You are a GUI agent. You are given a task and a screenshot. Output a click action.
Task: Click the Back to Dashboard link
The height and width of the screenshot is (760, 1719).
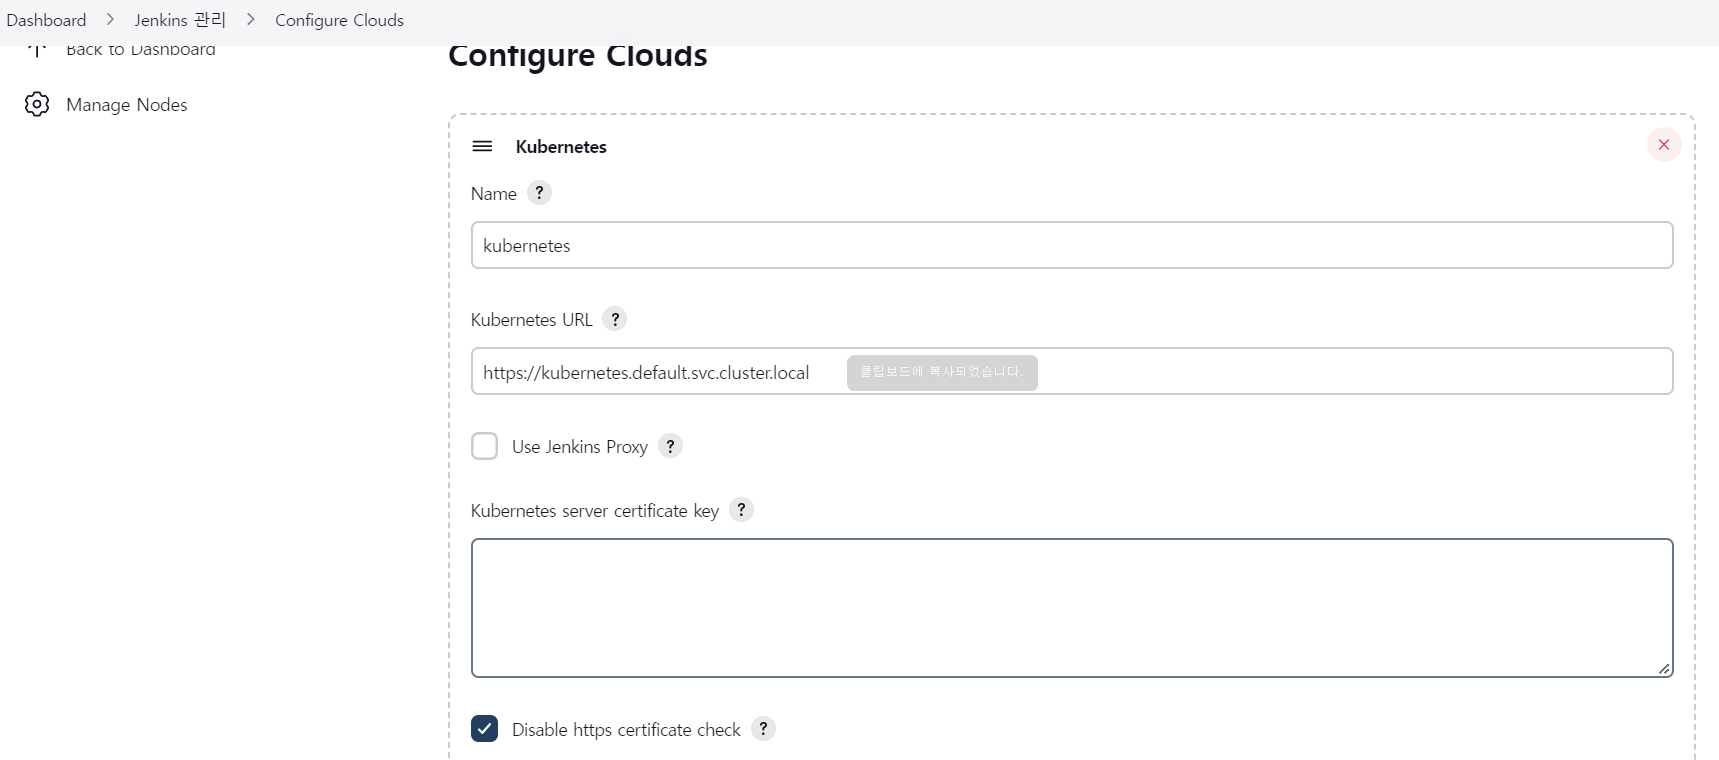click(141, 49)
